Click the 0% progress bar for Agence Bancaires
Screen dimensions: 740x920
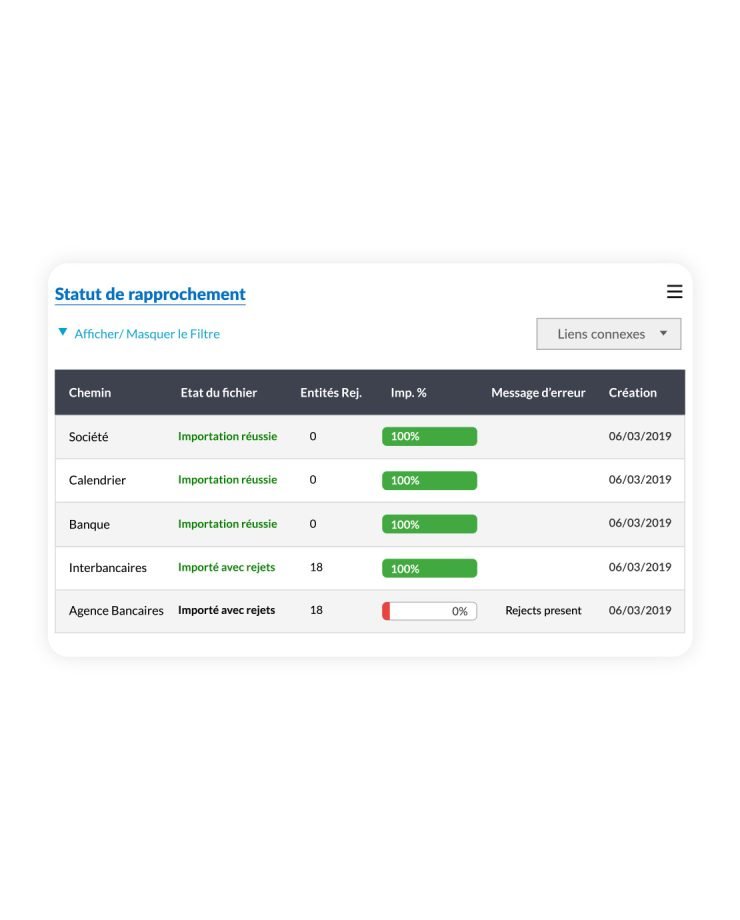coord(430,611)
